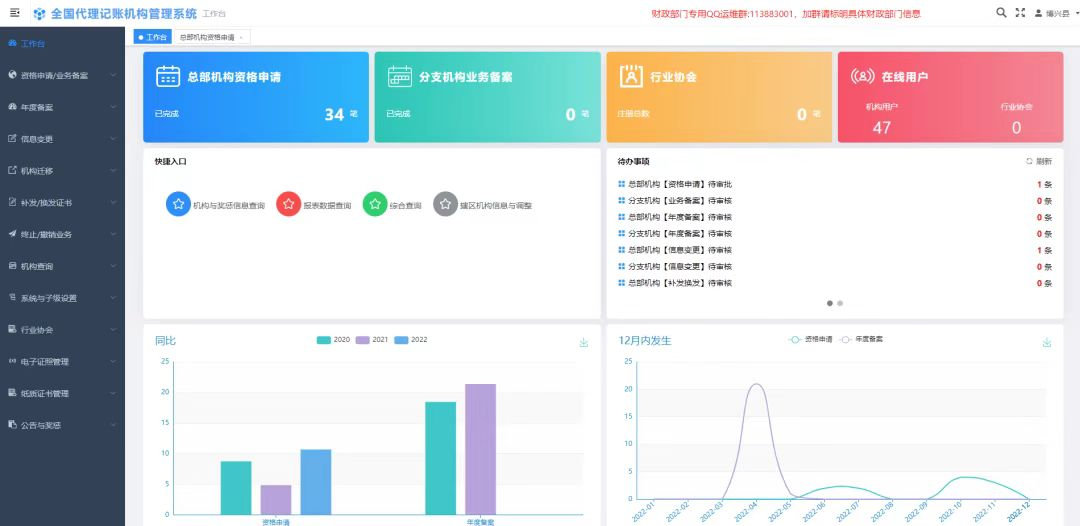Open 报表数据查询 red star shortcut

coord(289,204)
